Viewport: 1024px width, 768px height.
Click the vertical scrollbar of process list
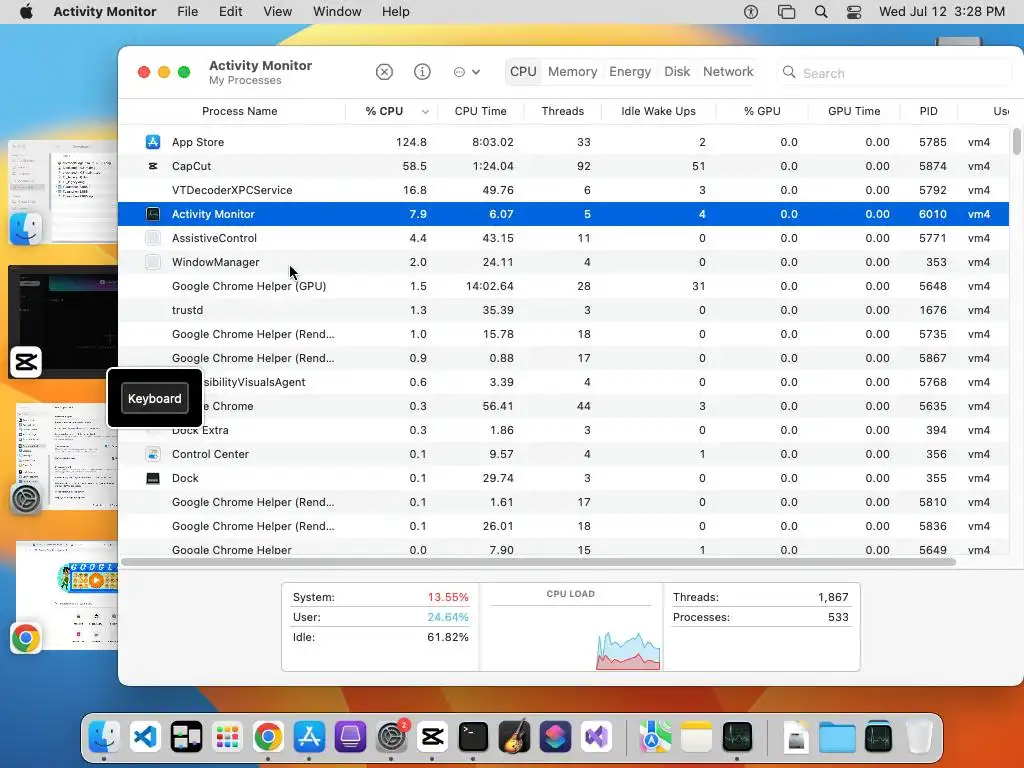point(1016,142)
